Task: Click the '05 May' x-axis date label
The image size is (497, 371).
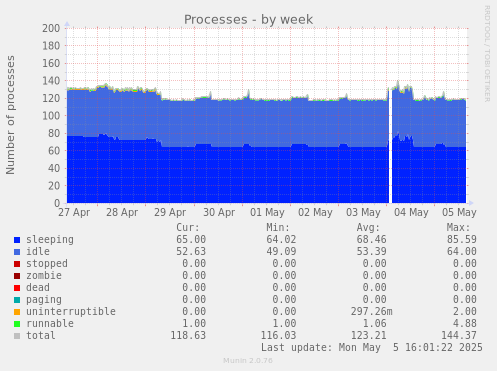Action: pyautogui.click(x=459, y=213)
